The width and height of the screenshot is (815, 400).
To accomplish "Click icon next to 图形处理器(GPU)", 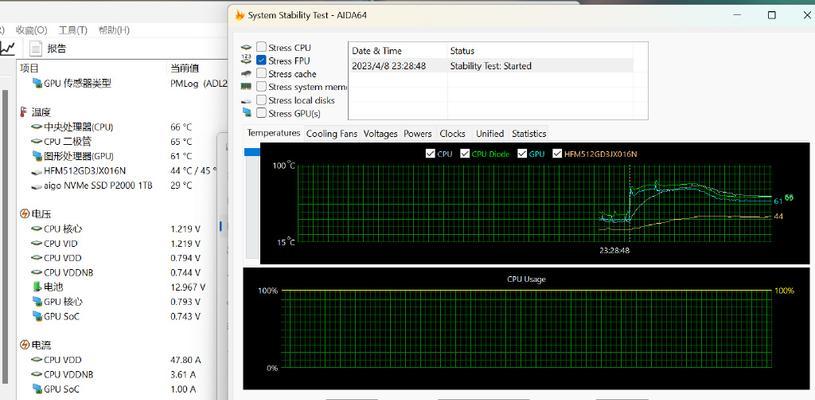I will 37,156.
